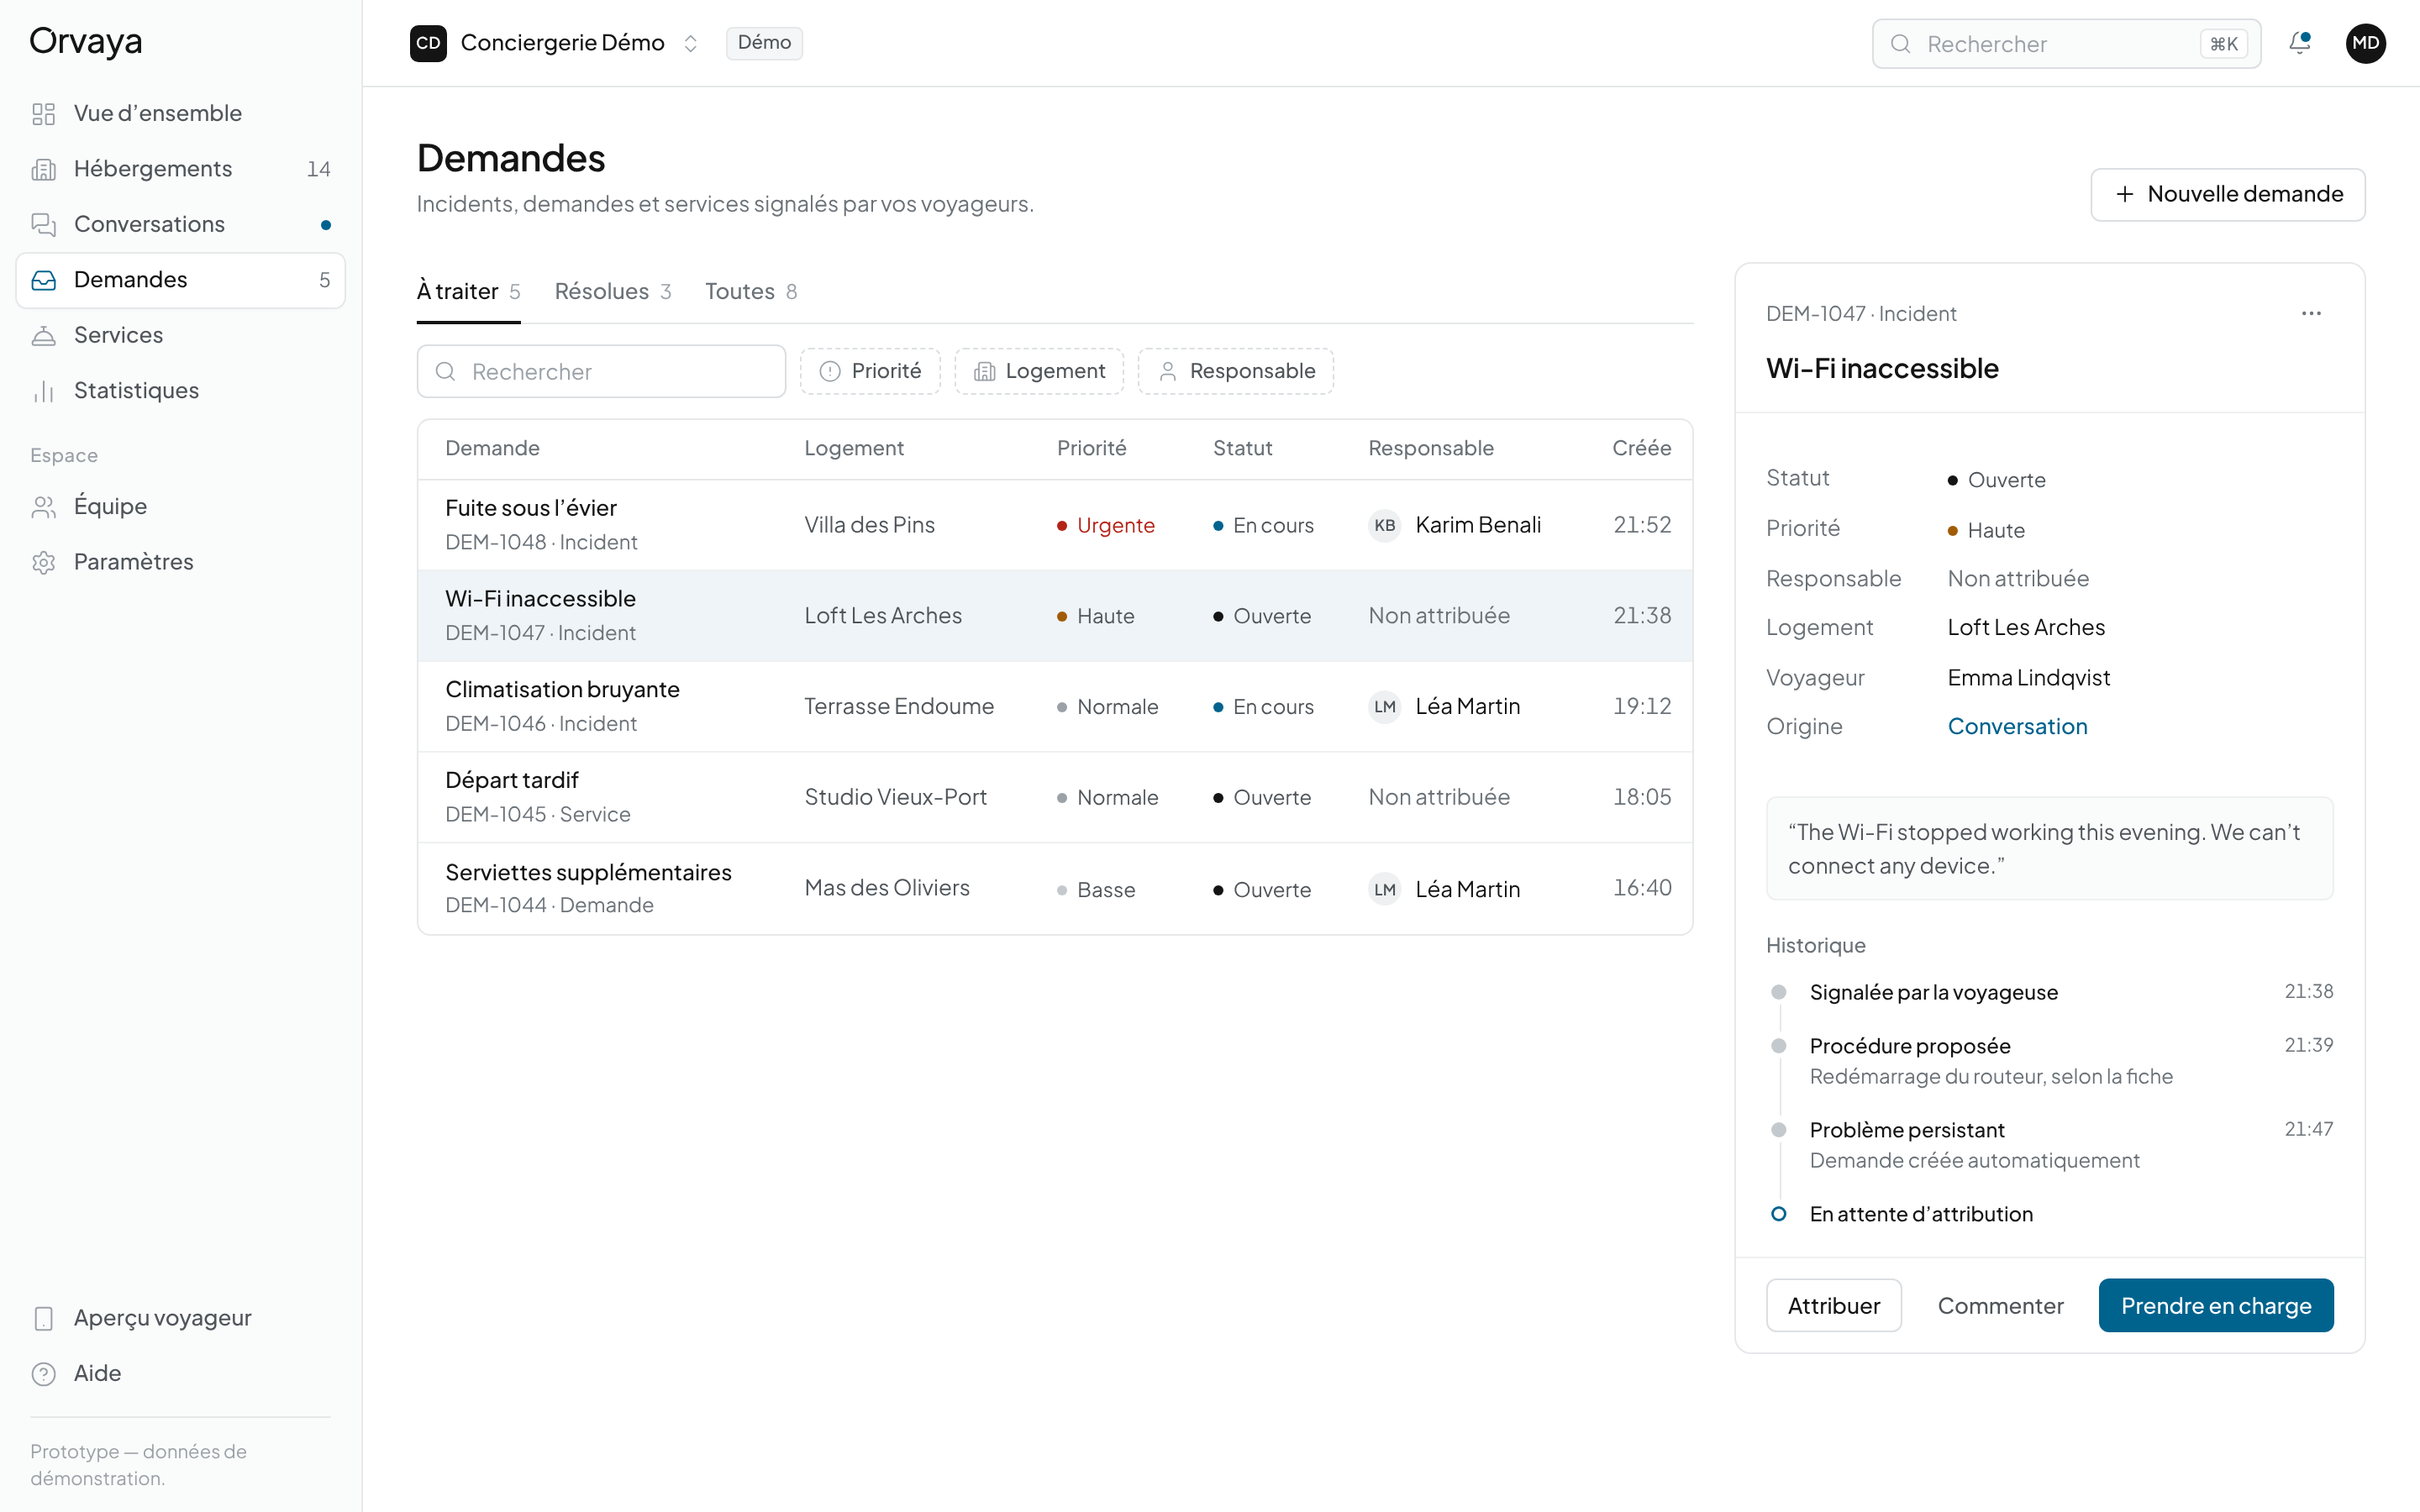This screenshot has height=1512, width=2420.
Task: Select Départ tardif request
Action: point(1055,797)
